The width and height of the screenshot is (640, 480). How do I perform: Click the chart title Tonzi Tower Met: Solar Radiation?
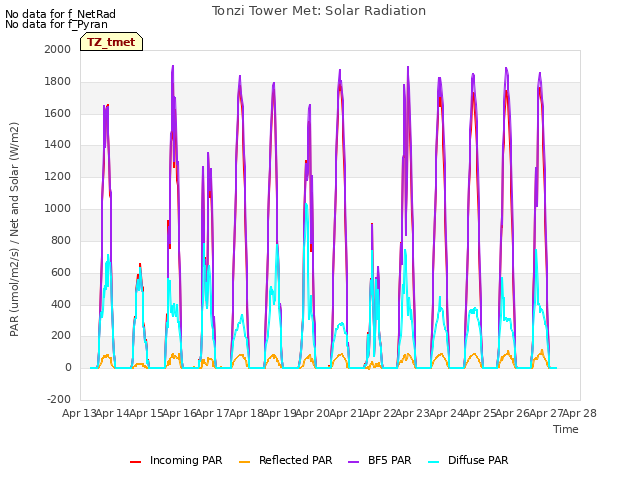point(319,11)
